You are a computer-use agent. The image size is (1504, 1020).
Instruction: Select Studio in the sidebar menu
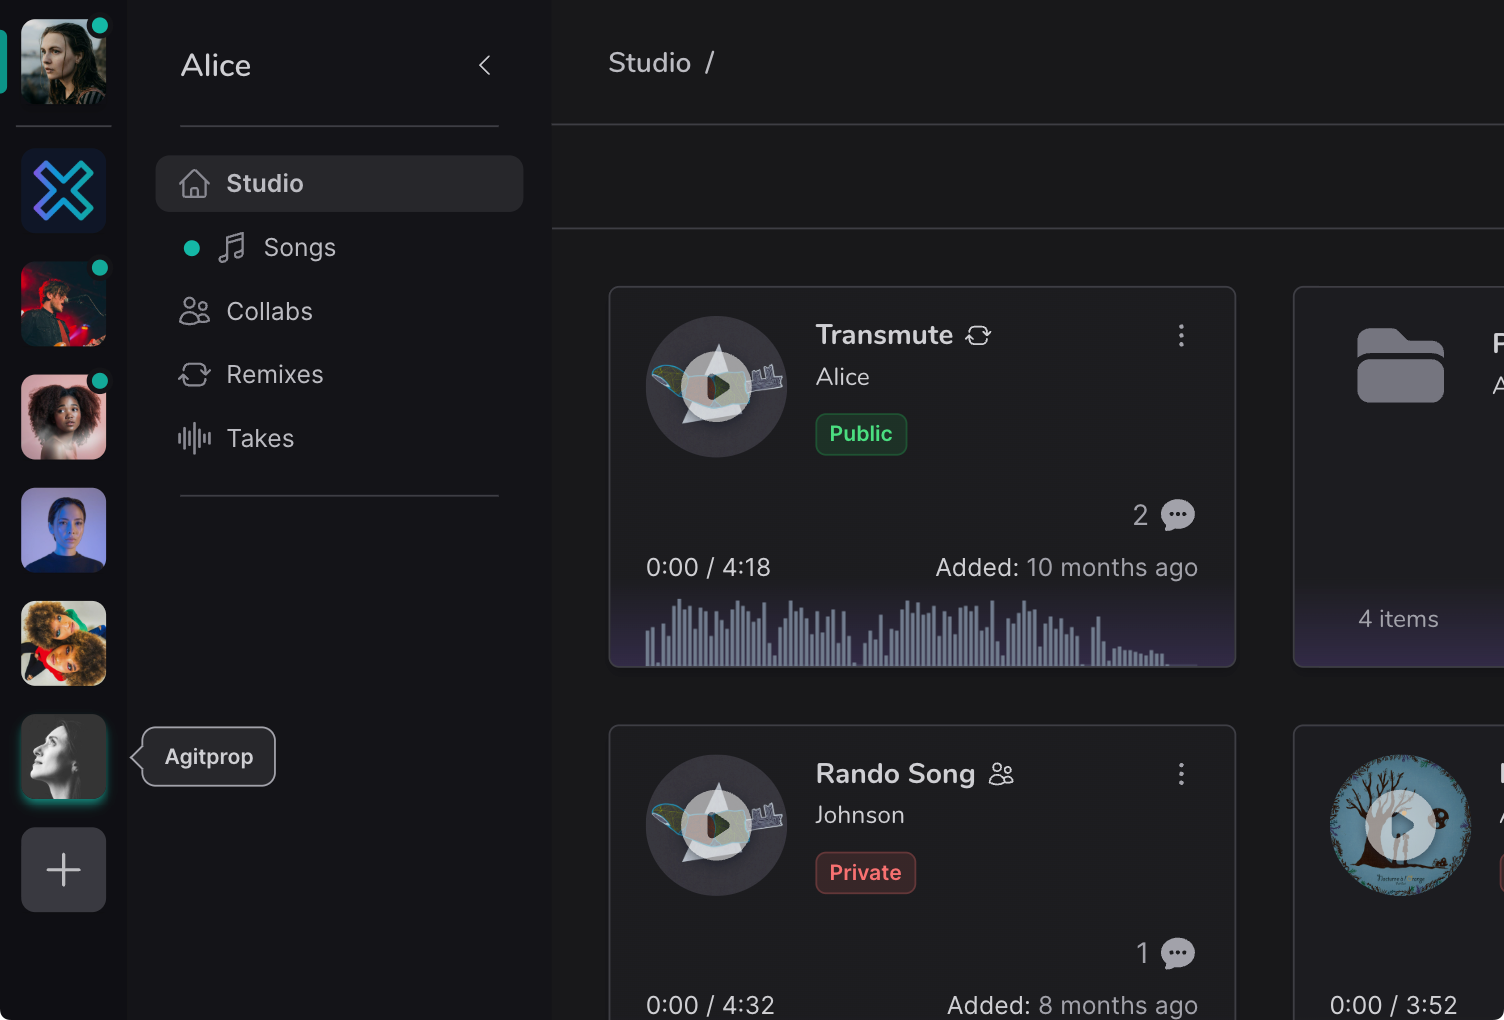[264, 183]
